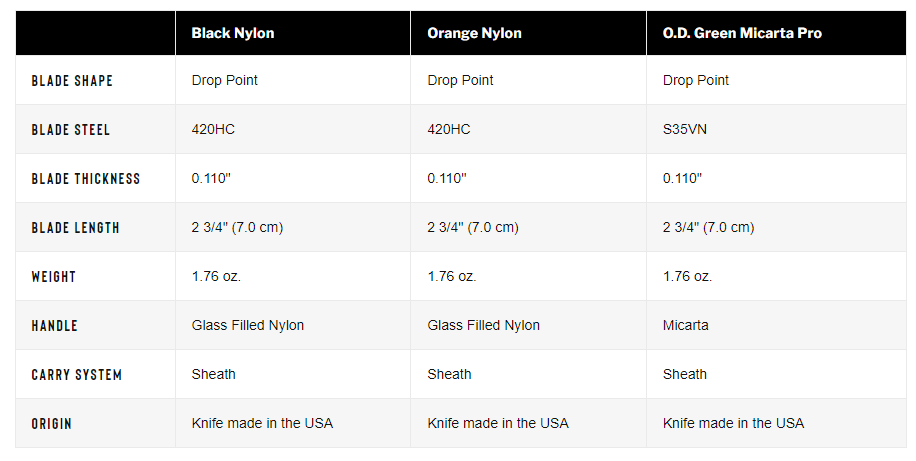Screen dimensions: 916x461
Task: Select the Orange Nylon column header
Action: pyautogui.click(x=474, y=33)
